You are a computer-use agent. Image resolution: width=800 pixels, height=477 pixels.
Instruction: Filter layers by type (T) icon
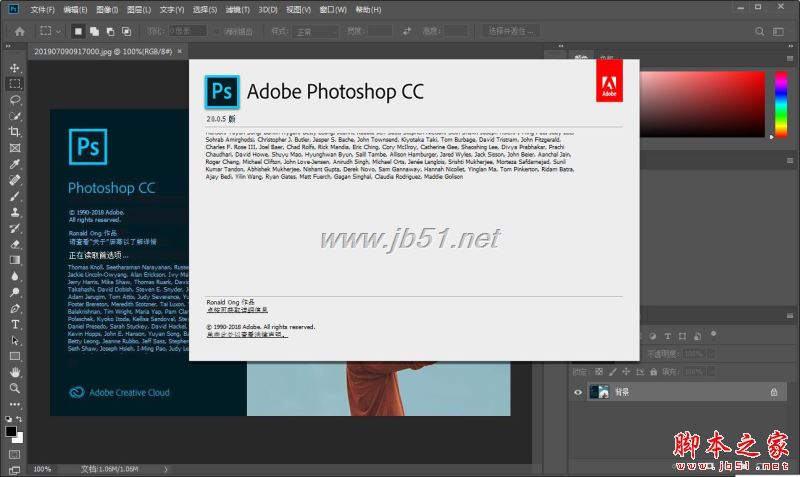tap(667, 336)
